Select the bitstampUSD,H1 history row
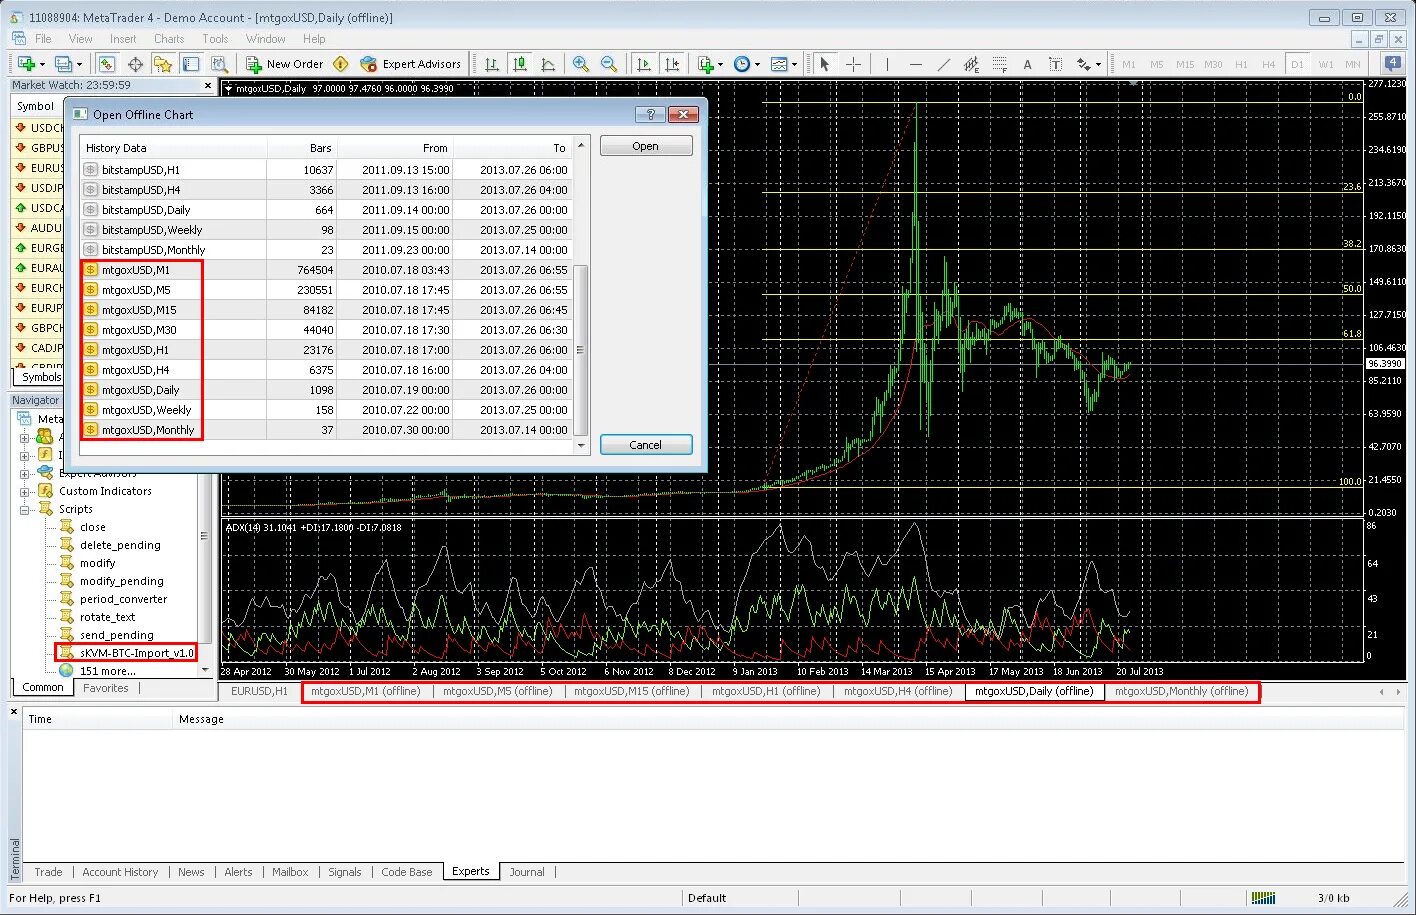This screenshot has height=915, width=1416. [x=326, y=170]
